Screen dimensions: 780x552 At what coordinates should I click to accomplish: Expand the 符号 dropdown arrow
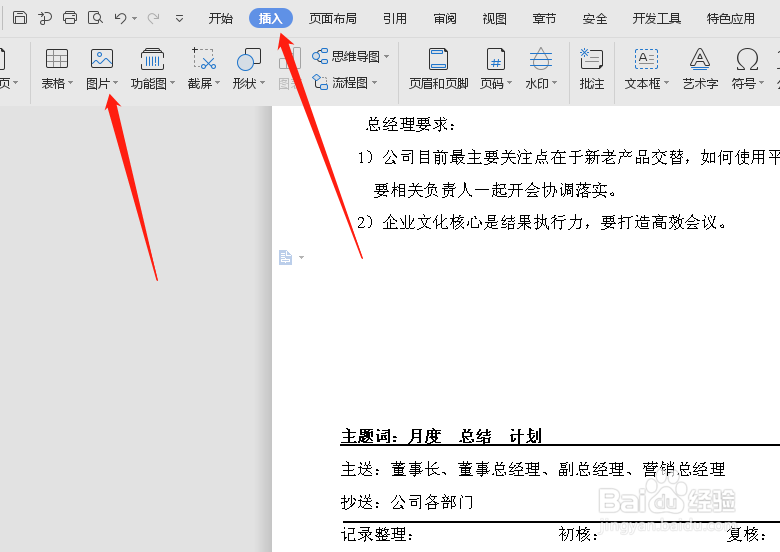[761, 83]
